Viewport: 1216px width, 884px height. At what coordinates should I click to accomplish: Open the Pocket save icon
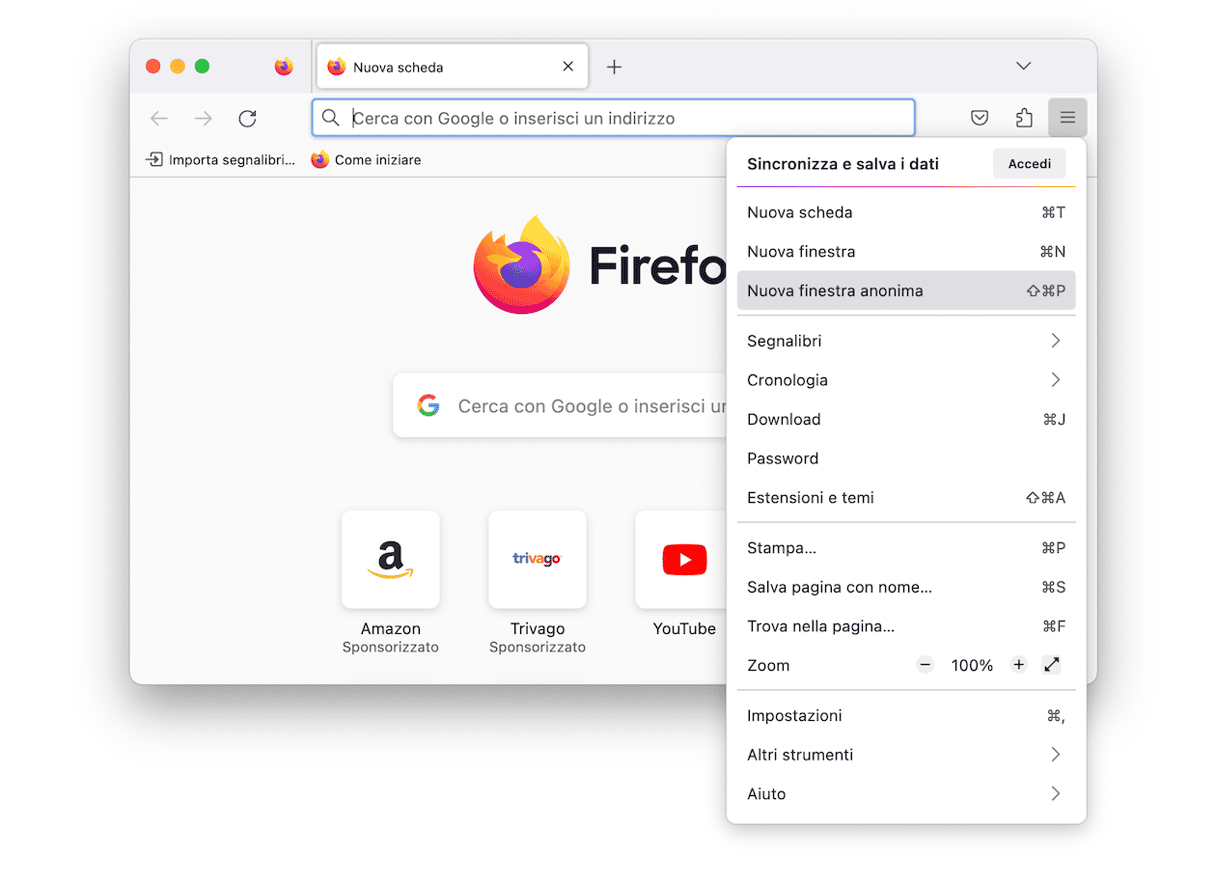(x=980, y=118)
